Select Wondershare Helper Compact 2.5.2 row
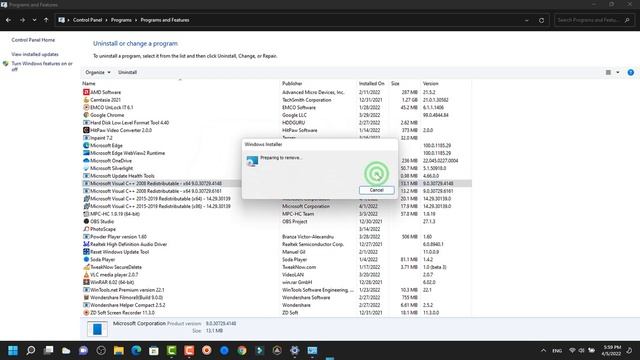 tap(277, 305)
